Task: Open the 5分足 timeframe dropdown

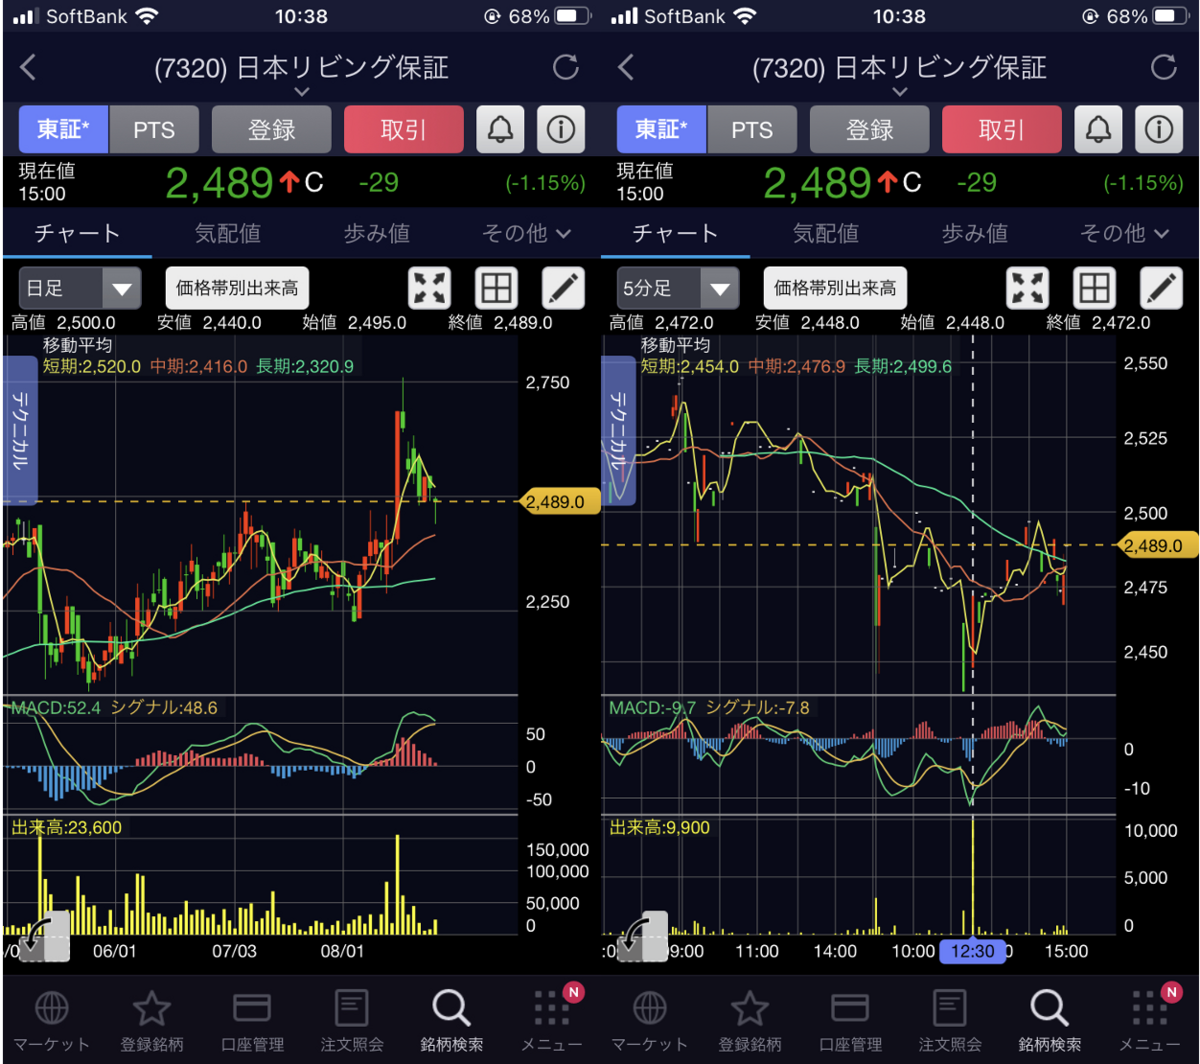Action: 677,288
